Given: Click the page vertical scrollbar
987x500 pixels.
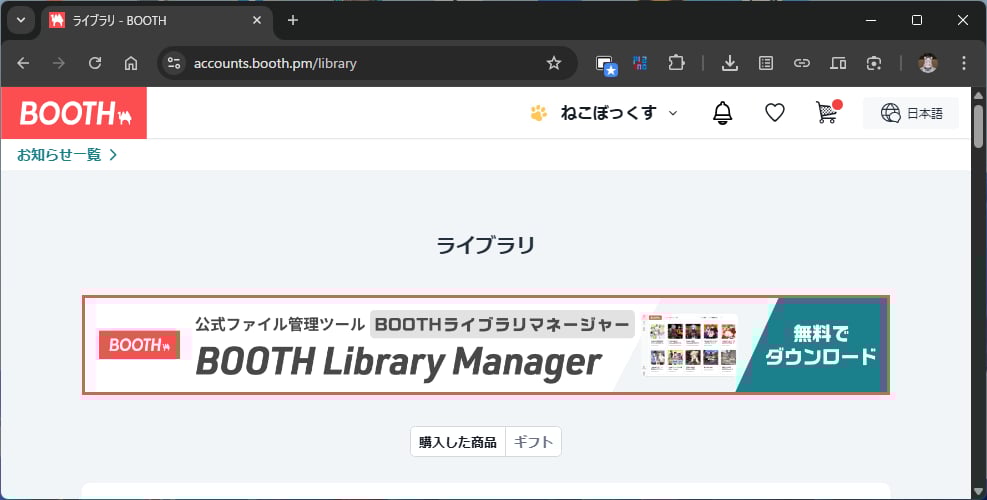Looking at the screenshot, I should tap(979, 300).
